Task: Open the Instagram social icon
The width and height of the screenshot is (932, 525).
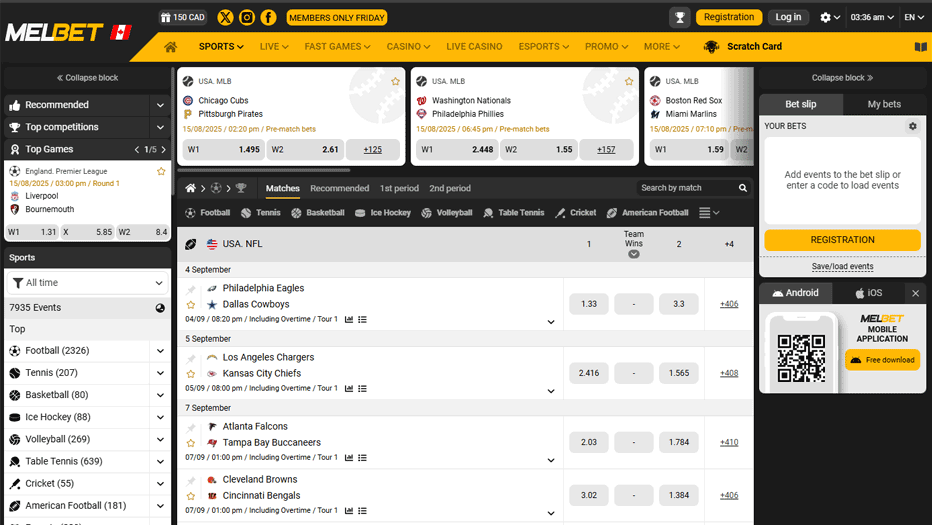Action: tap(247, 17)
